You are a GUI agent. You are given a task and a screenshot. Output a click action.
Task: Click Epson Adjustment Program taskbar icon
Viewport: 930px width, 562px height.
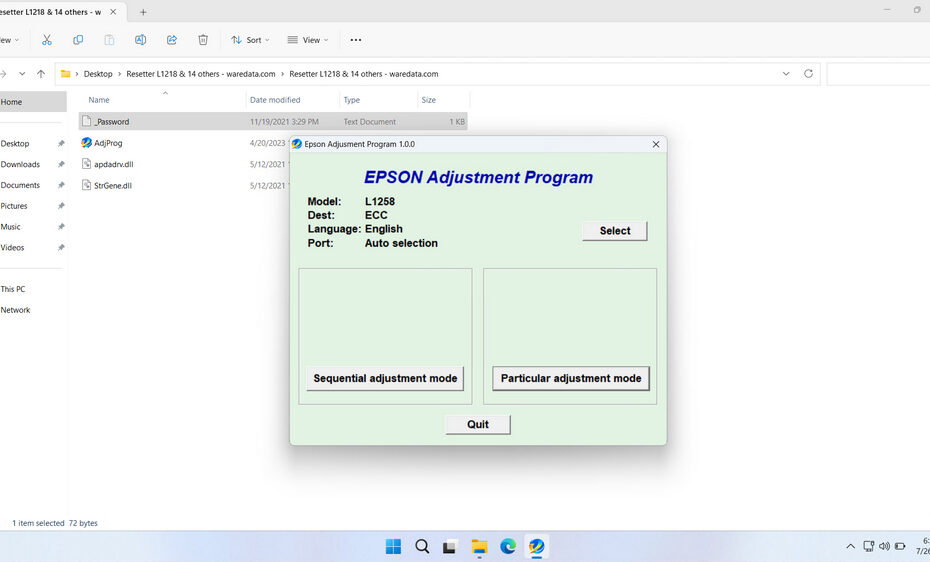tap(536, 546)
